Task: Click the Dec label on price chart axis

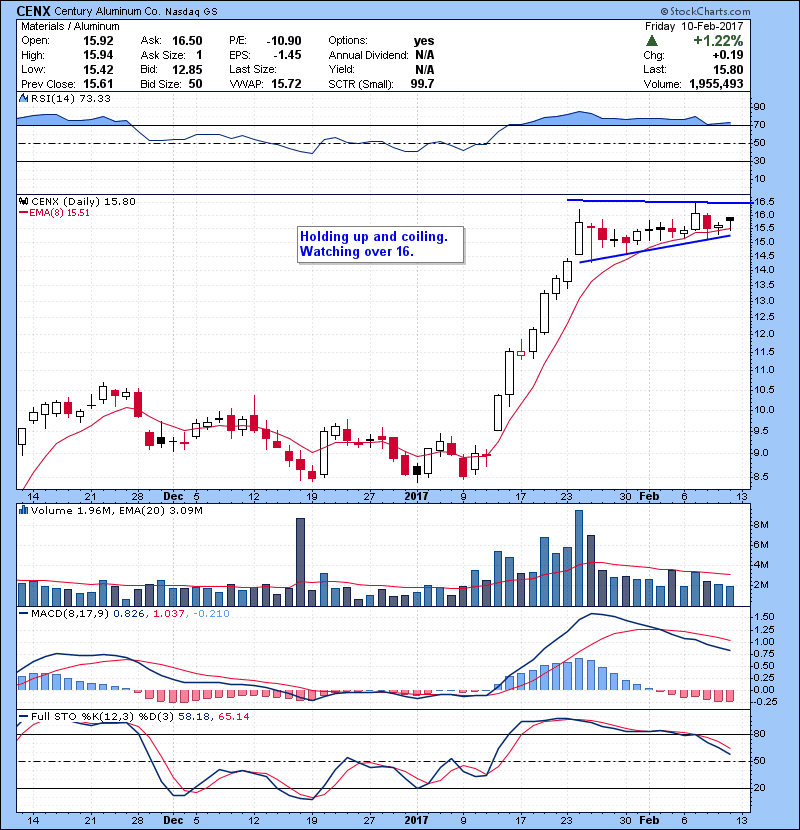Action: [x=173, y=497]
